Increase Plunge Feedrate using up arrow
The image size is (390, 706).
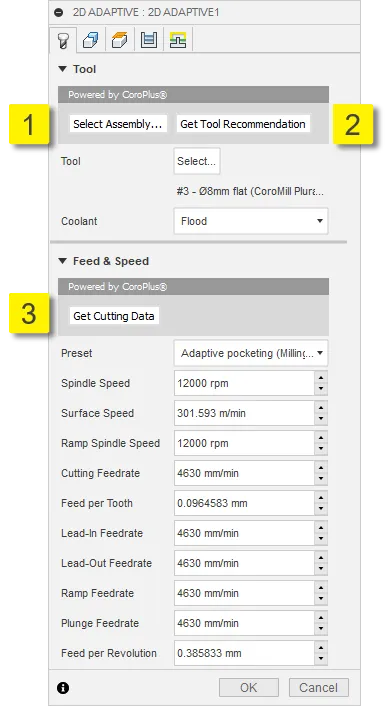tap(321, 617)
